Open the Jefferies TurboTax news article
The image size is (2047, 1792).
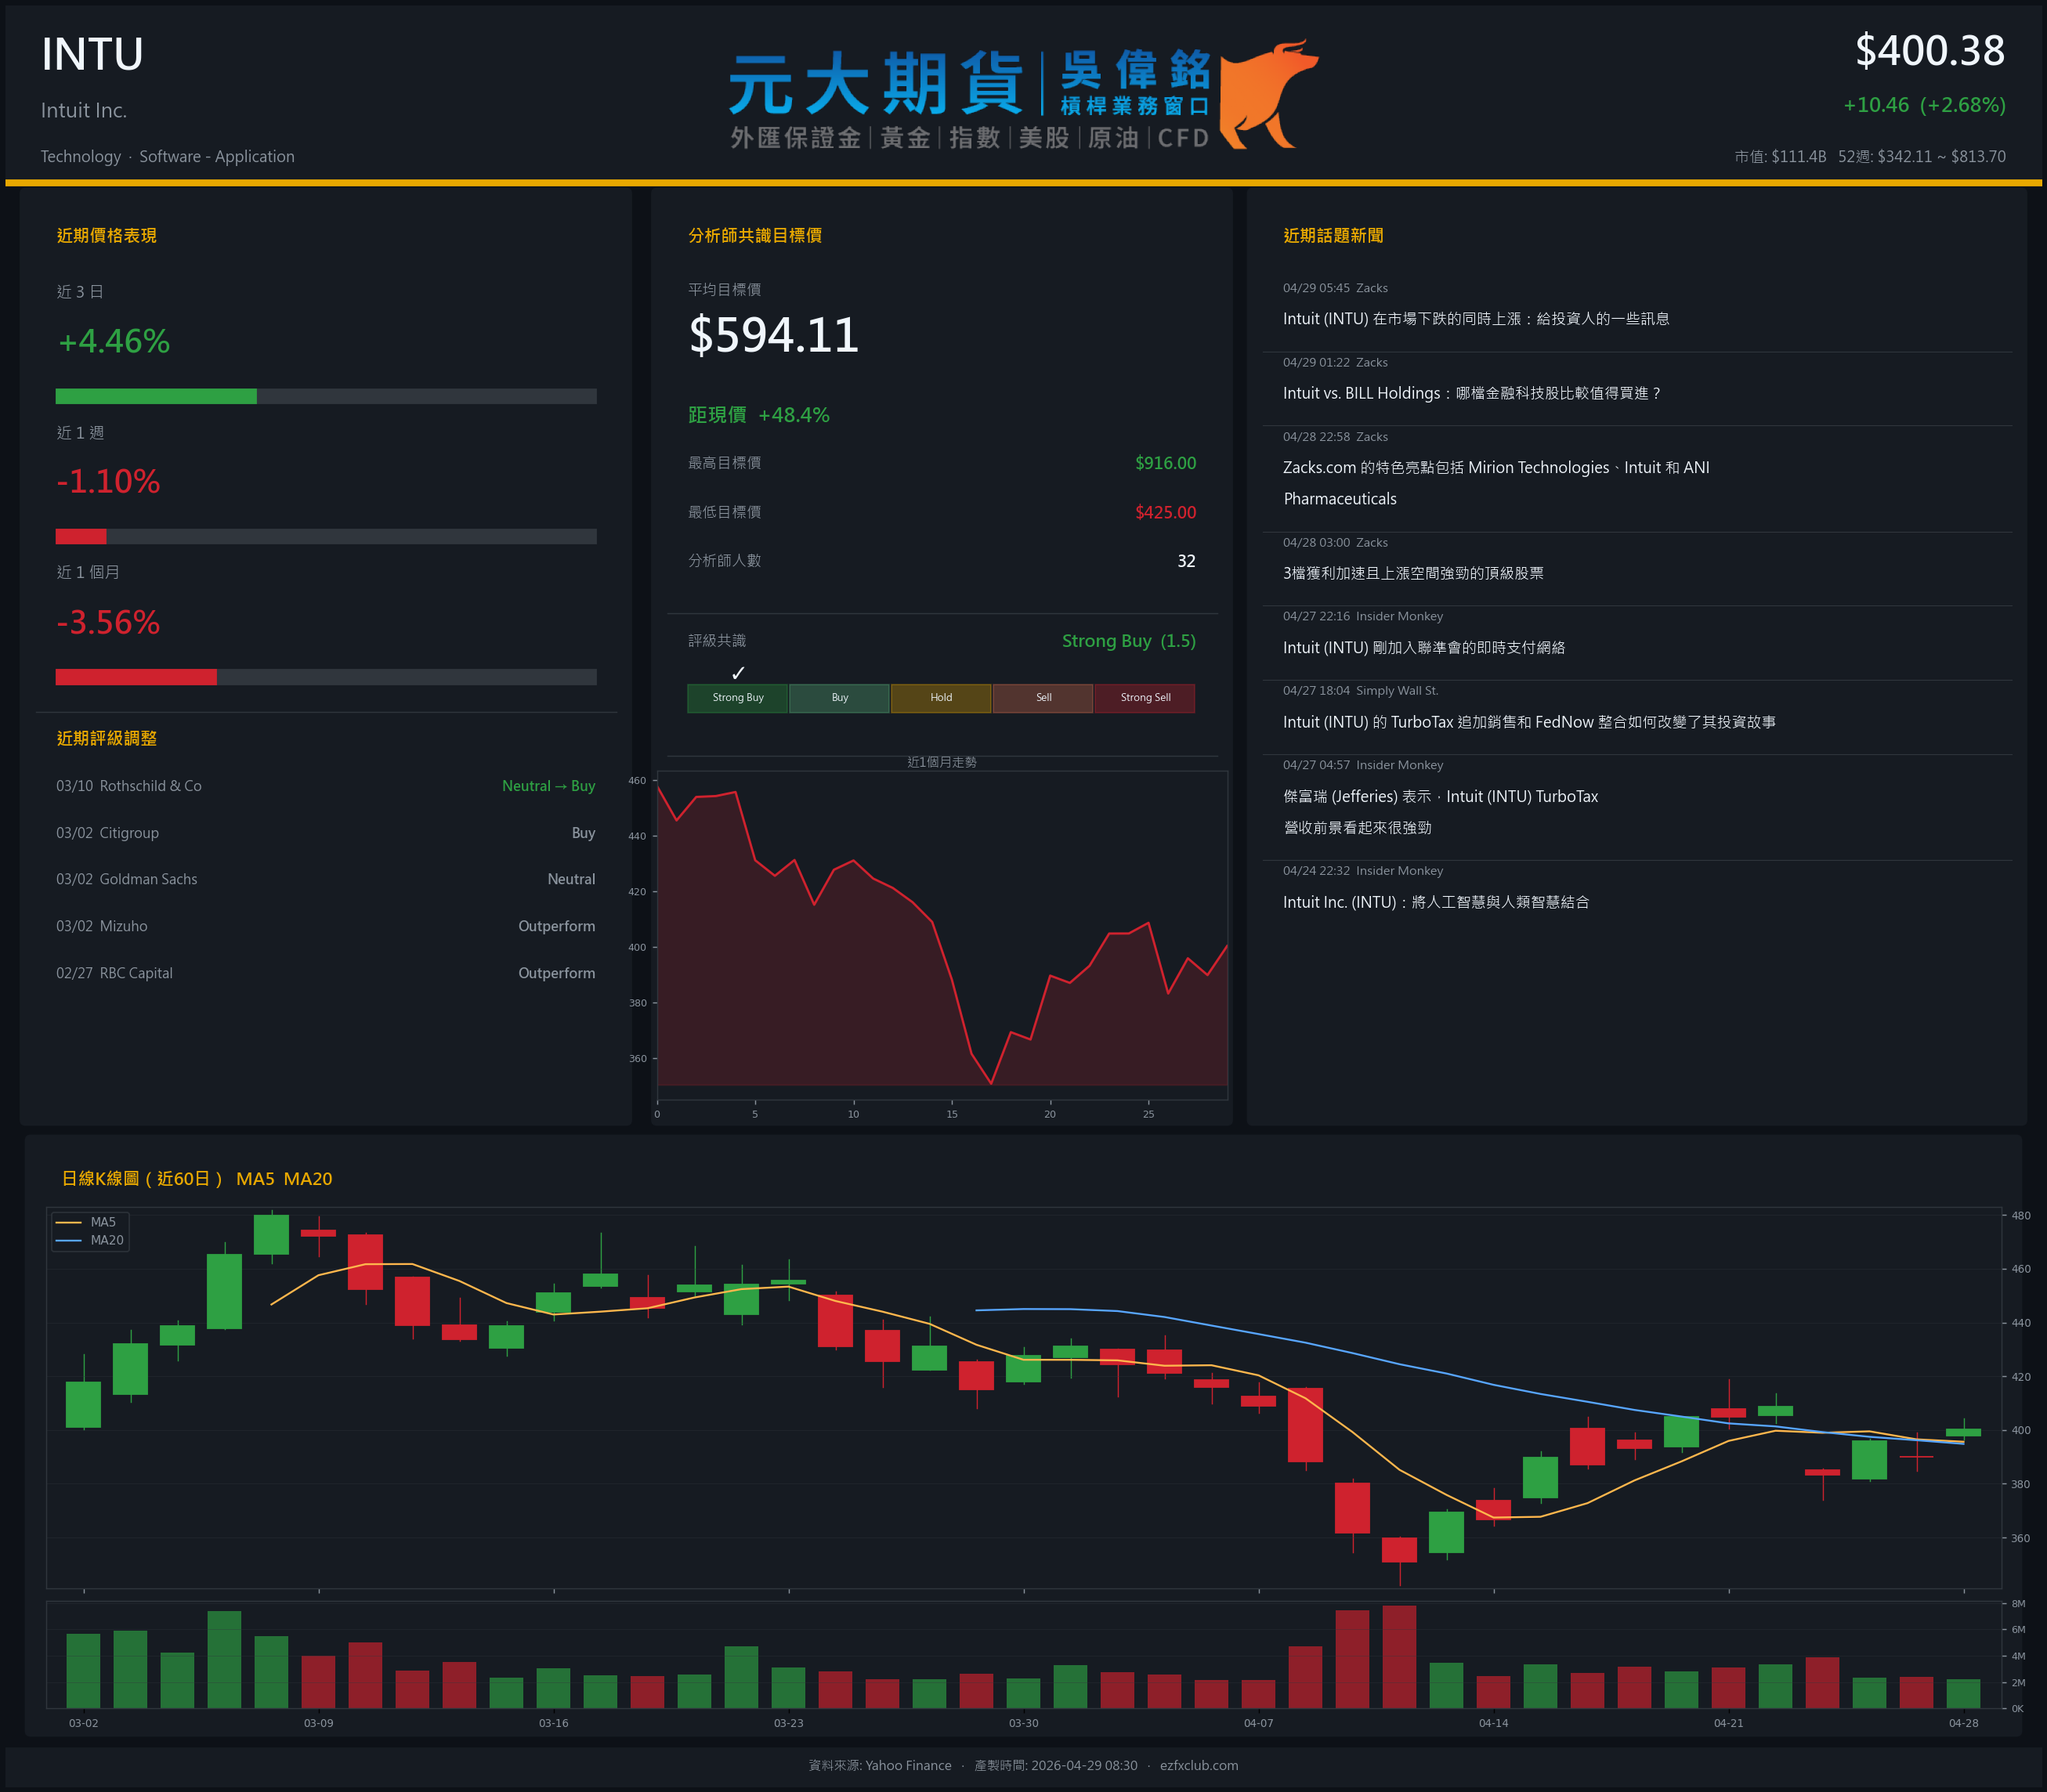(1440, 797)
